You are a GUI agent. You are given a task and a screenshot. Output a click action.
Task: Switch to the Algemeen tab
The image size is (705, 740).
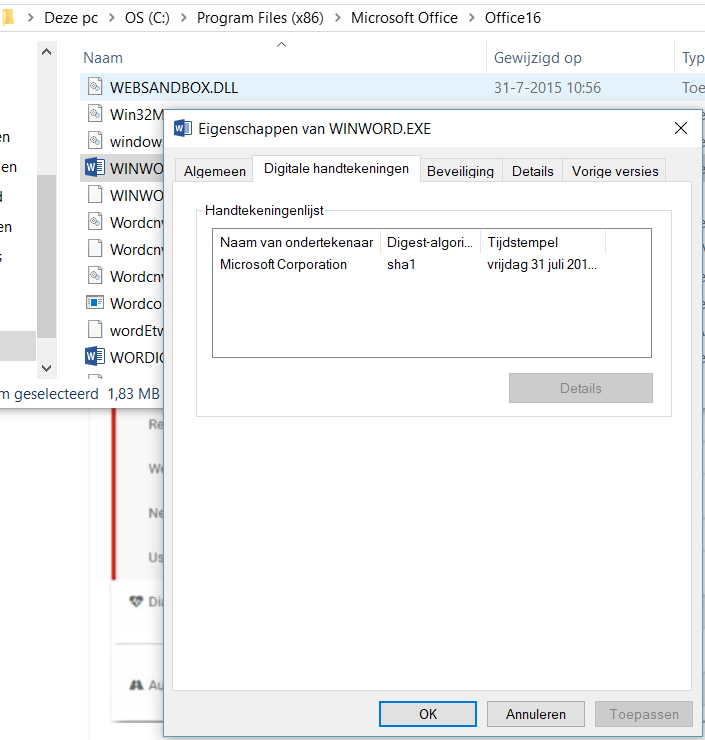215,171
